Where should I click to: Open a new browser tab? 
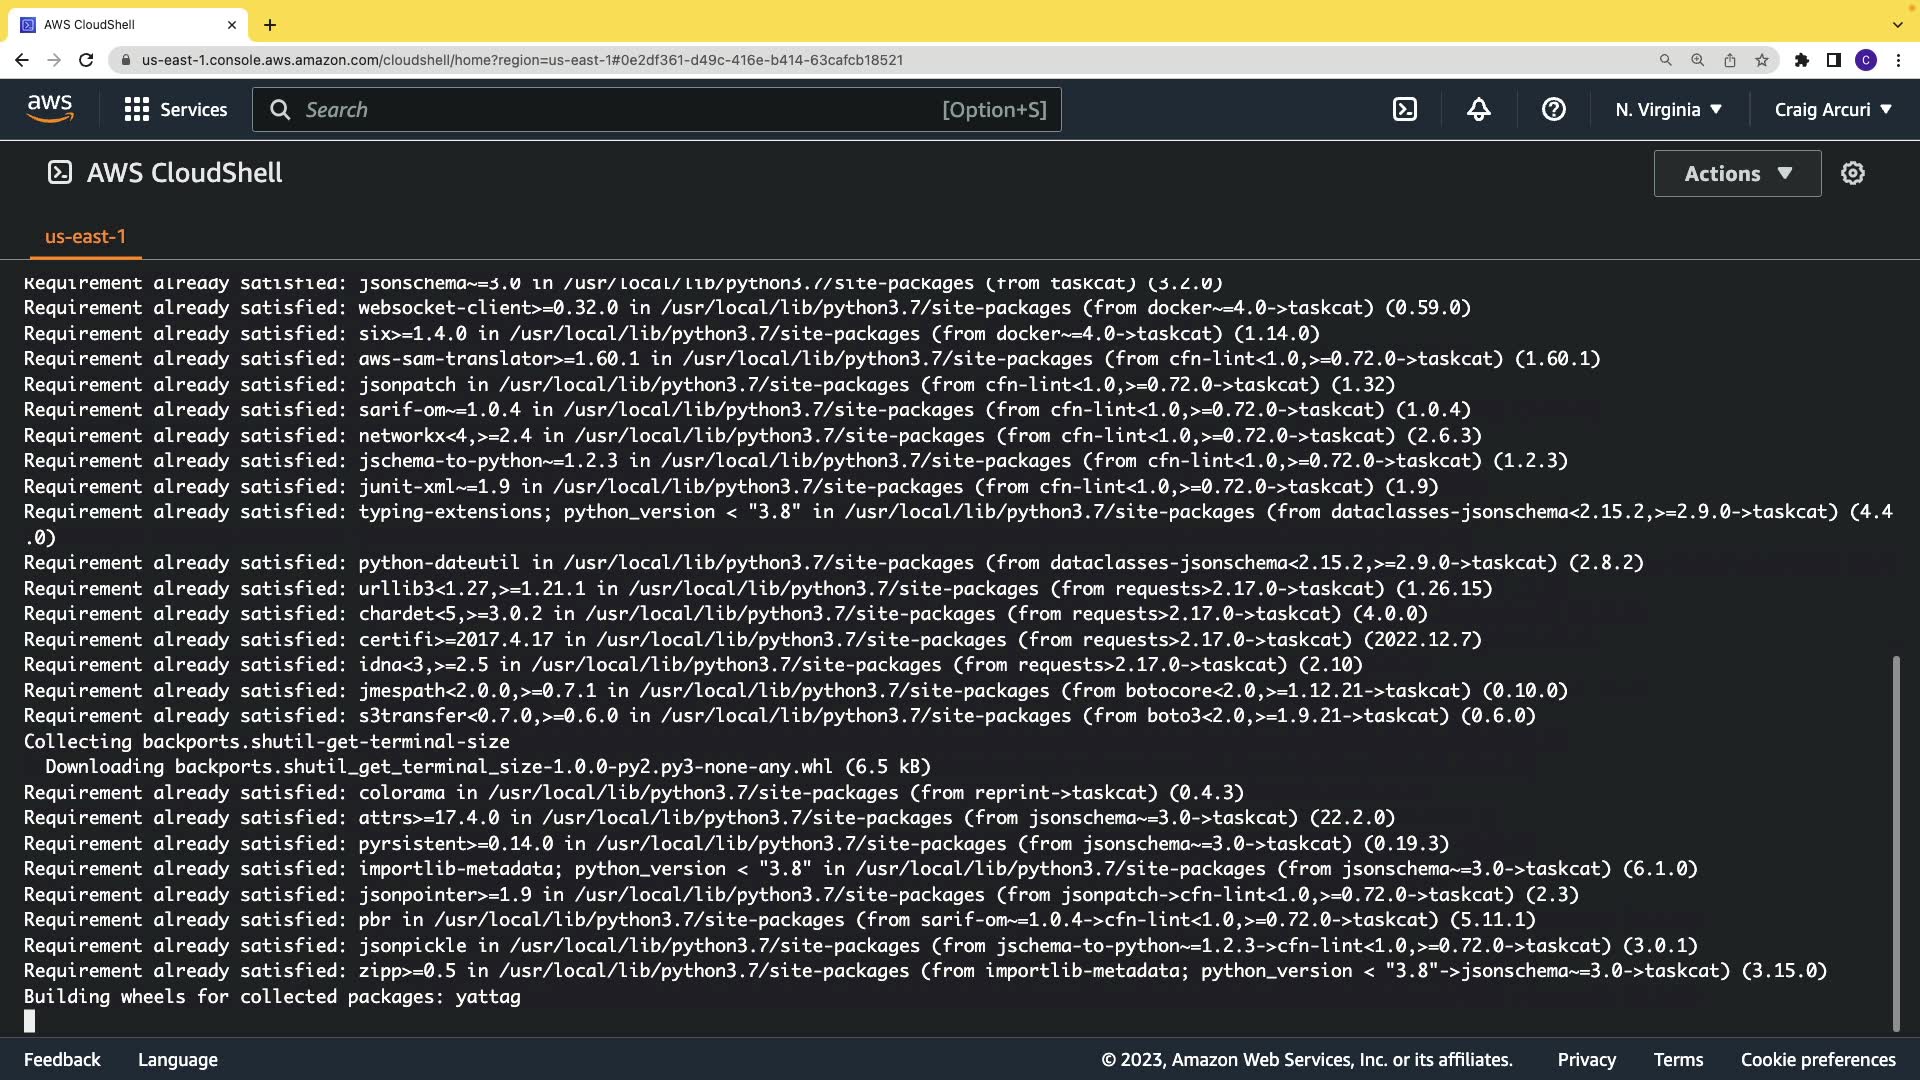pos(270,24)
